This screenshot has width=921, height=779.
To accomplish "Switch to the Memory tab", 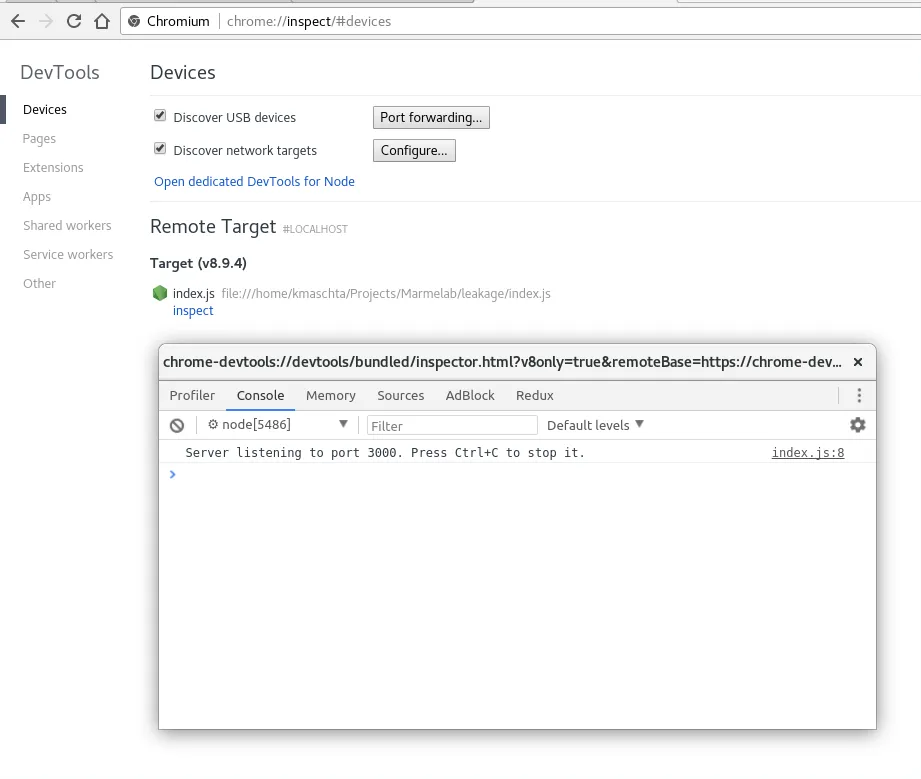I will click(331, 395).
